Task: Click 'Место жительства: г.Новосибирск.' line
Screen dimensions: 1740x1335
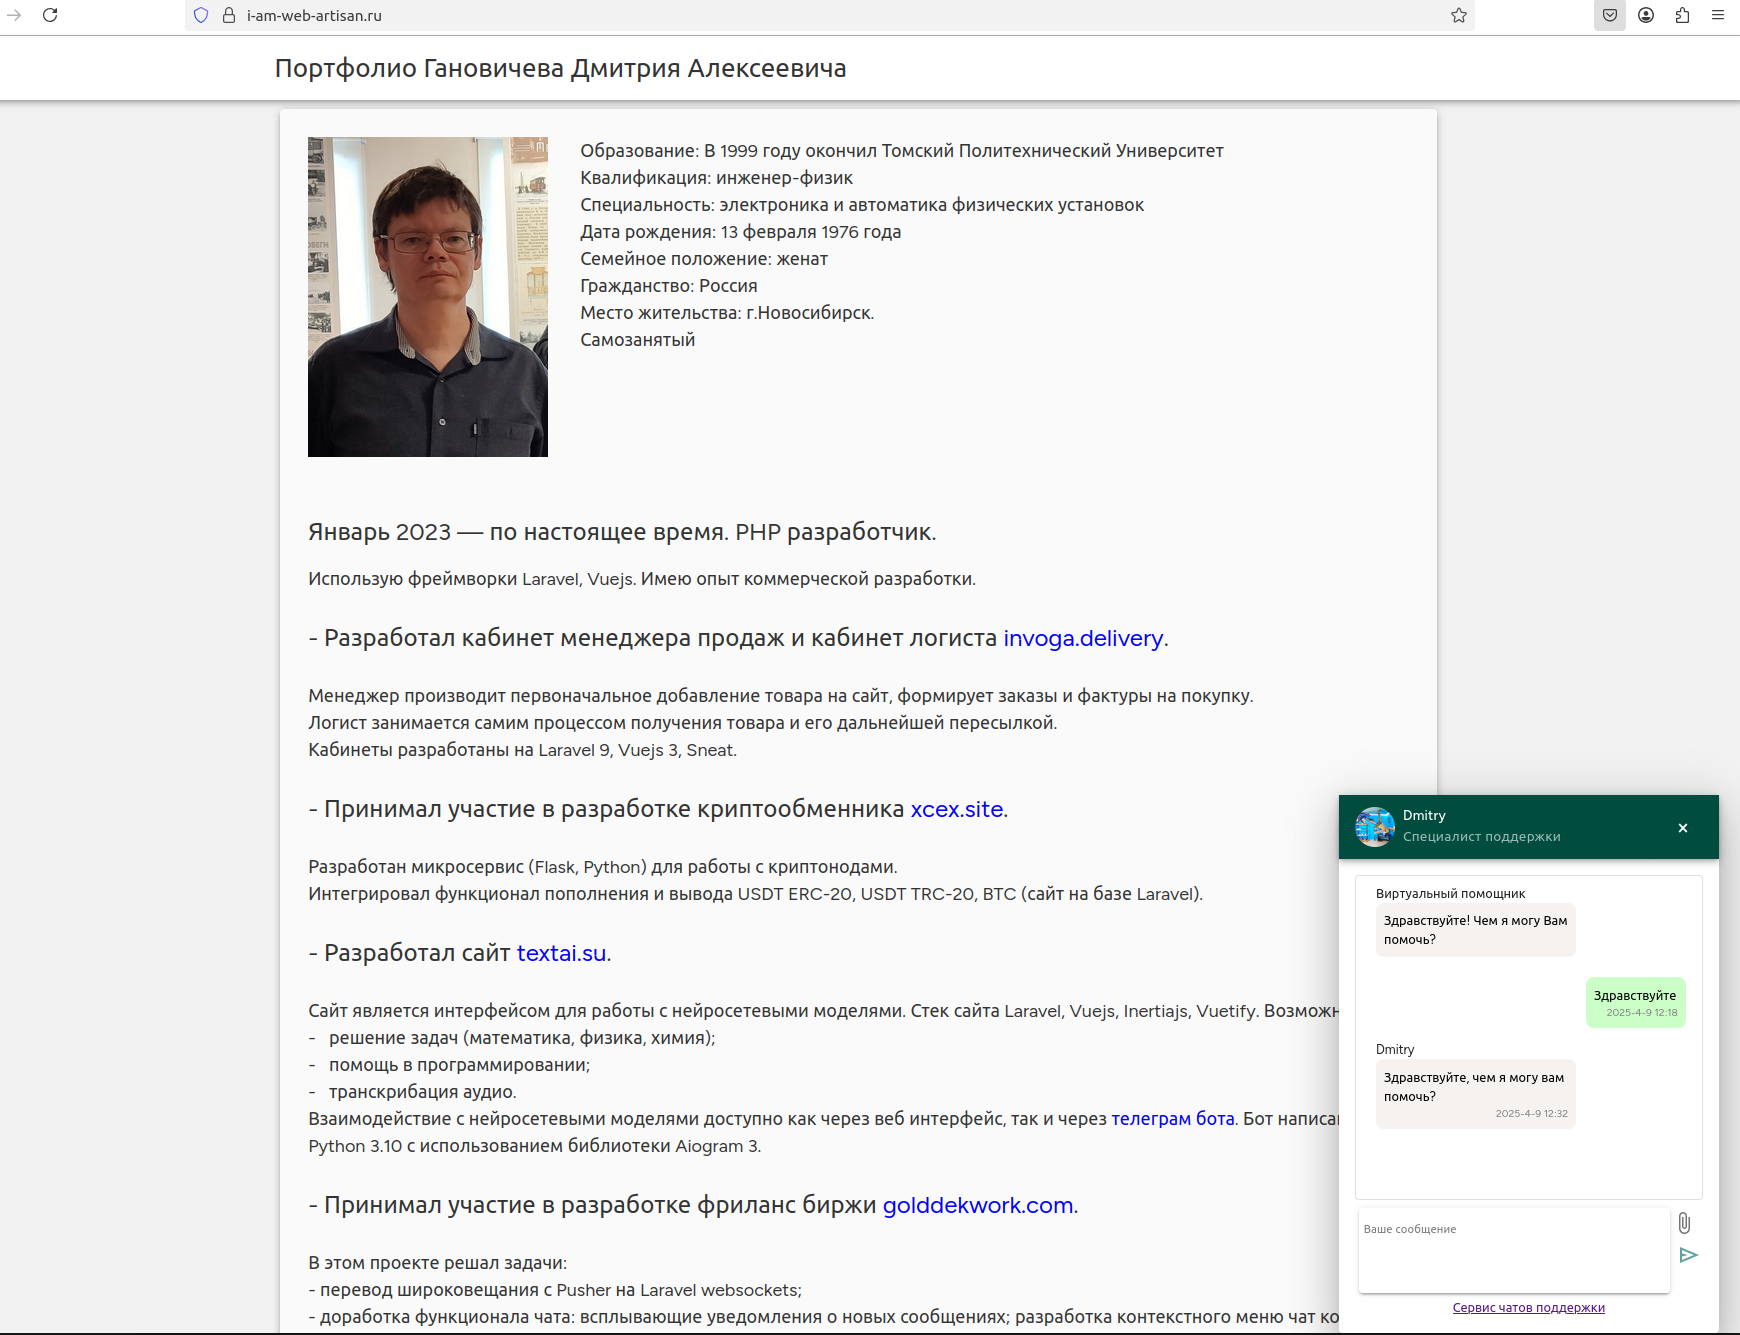Action: click(x=727, y=313)
